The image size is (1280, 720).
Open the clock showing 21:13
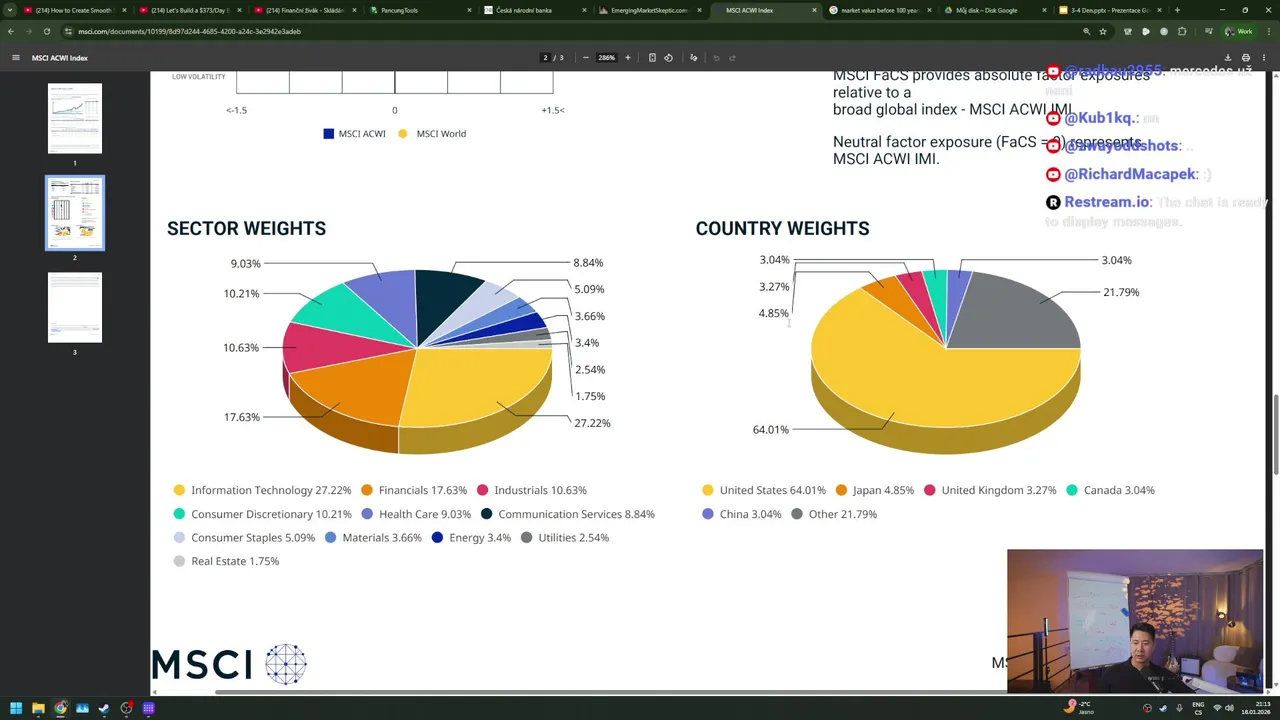pos(1255,708)
